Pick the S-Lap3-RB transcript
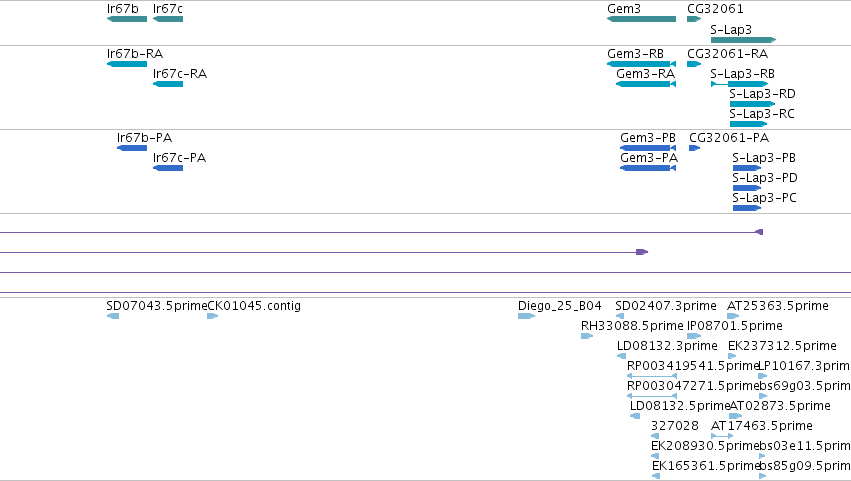The height and width of the screenshot is (481, 851). point(739,84)
